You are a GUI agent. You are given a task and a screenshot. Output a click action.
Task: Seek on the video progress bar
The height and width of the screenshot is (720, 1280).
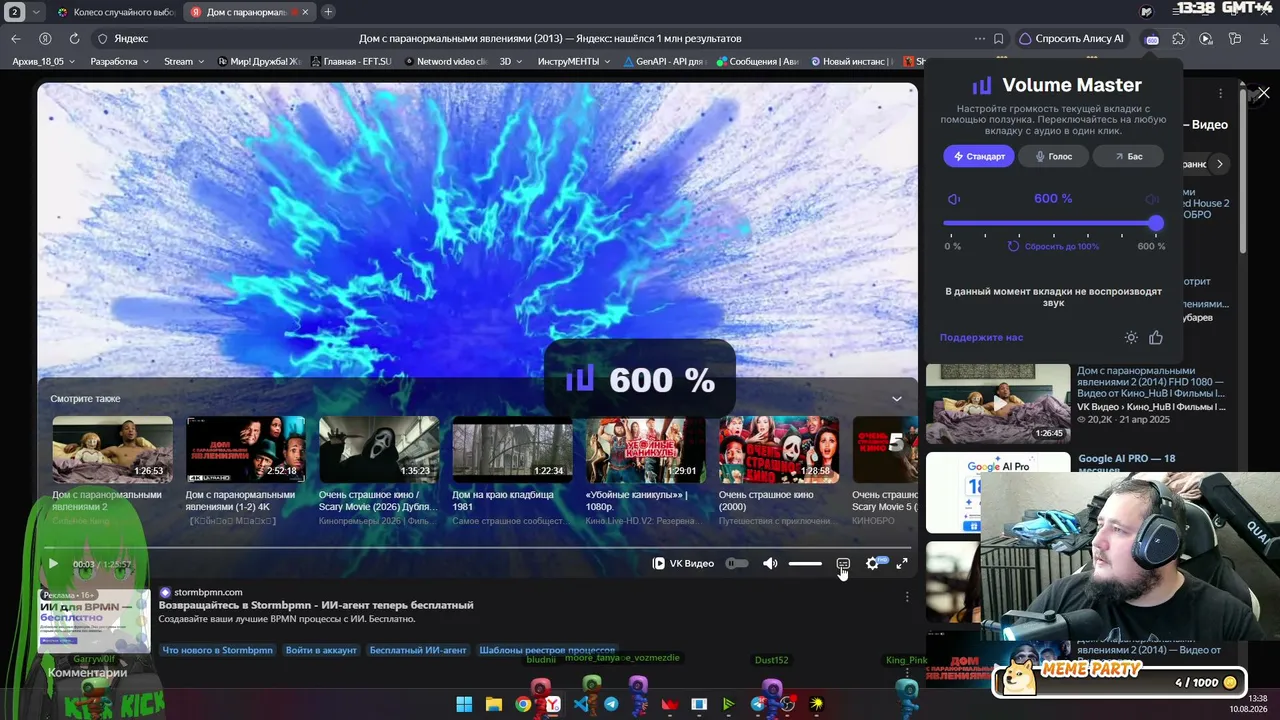(x=478, y=548)
